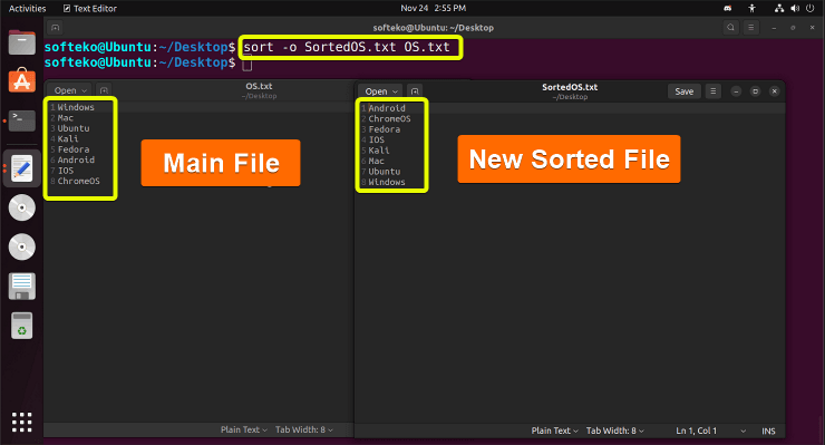Viewport: 825px width, 445px height.
Task: Click the Fedora line in OS.txt
Action: pos(73,149)
